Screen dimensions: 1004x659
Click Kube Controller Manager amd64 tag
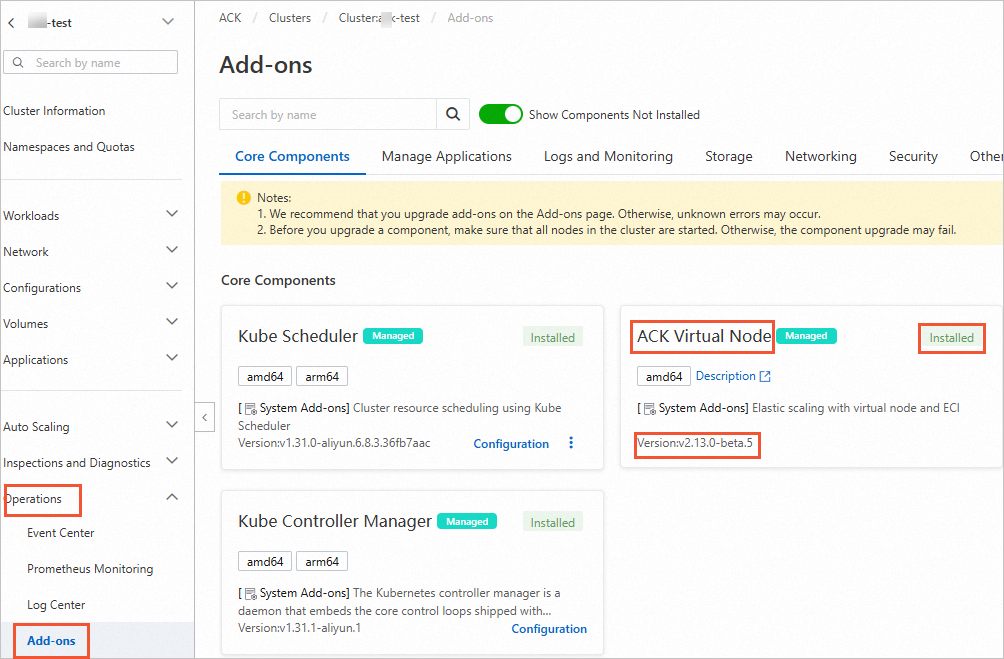pyautogui.click(x=265, y=562)
